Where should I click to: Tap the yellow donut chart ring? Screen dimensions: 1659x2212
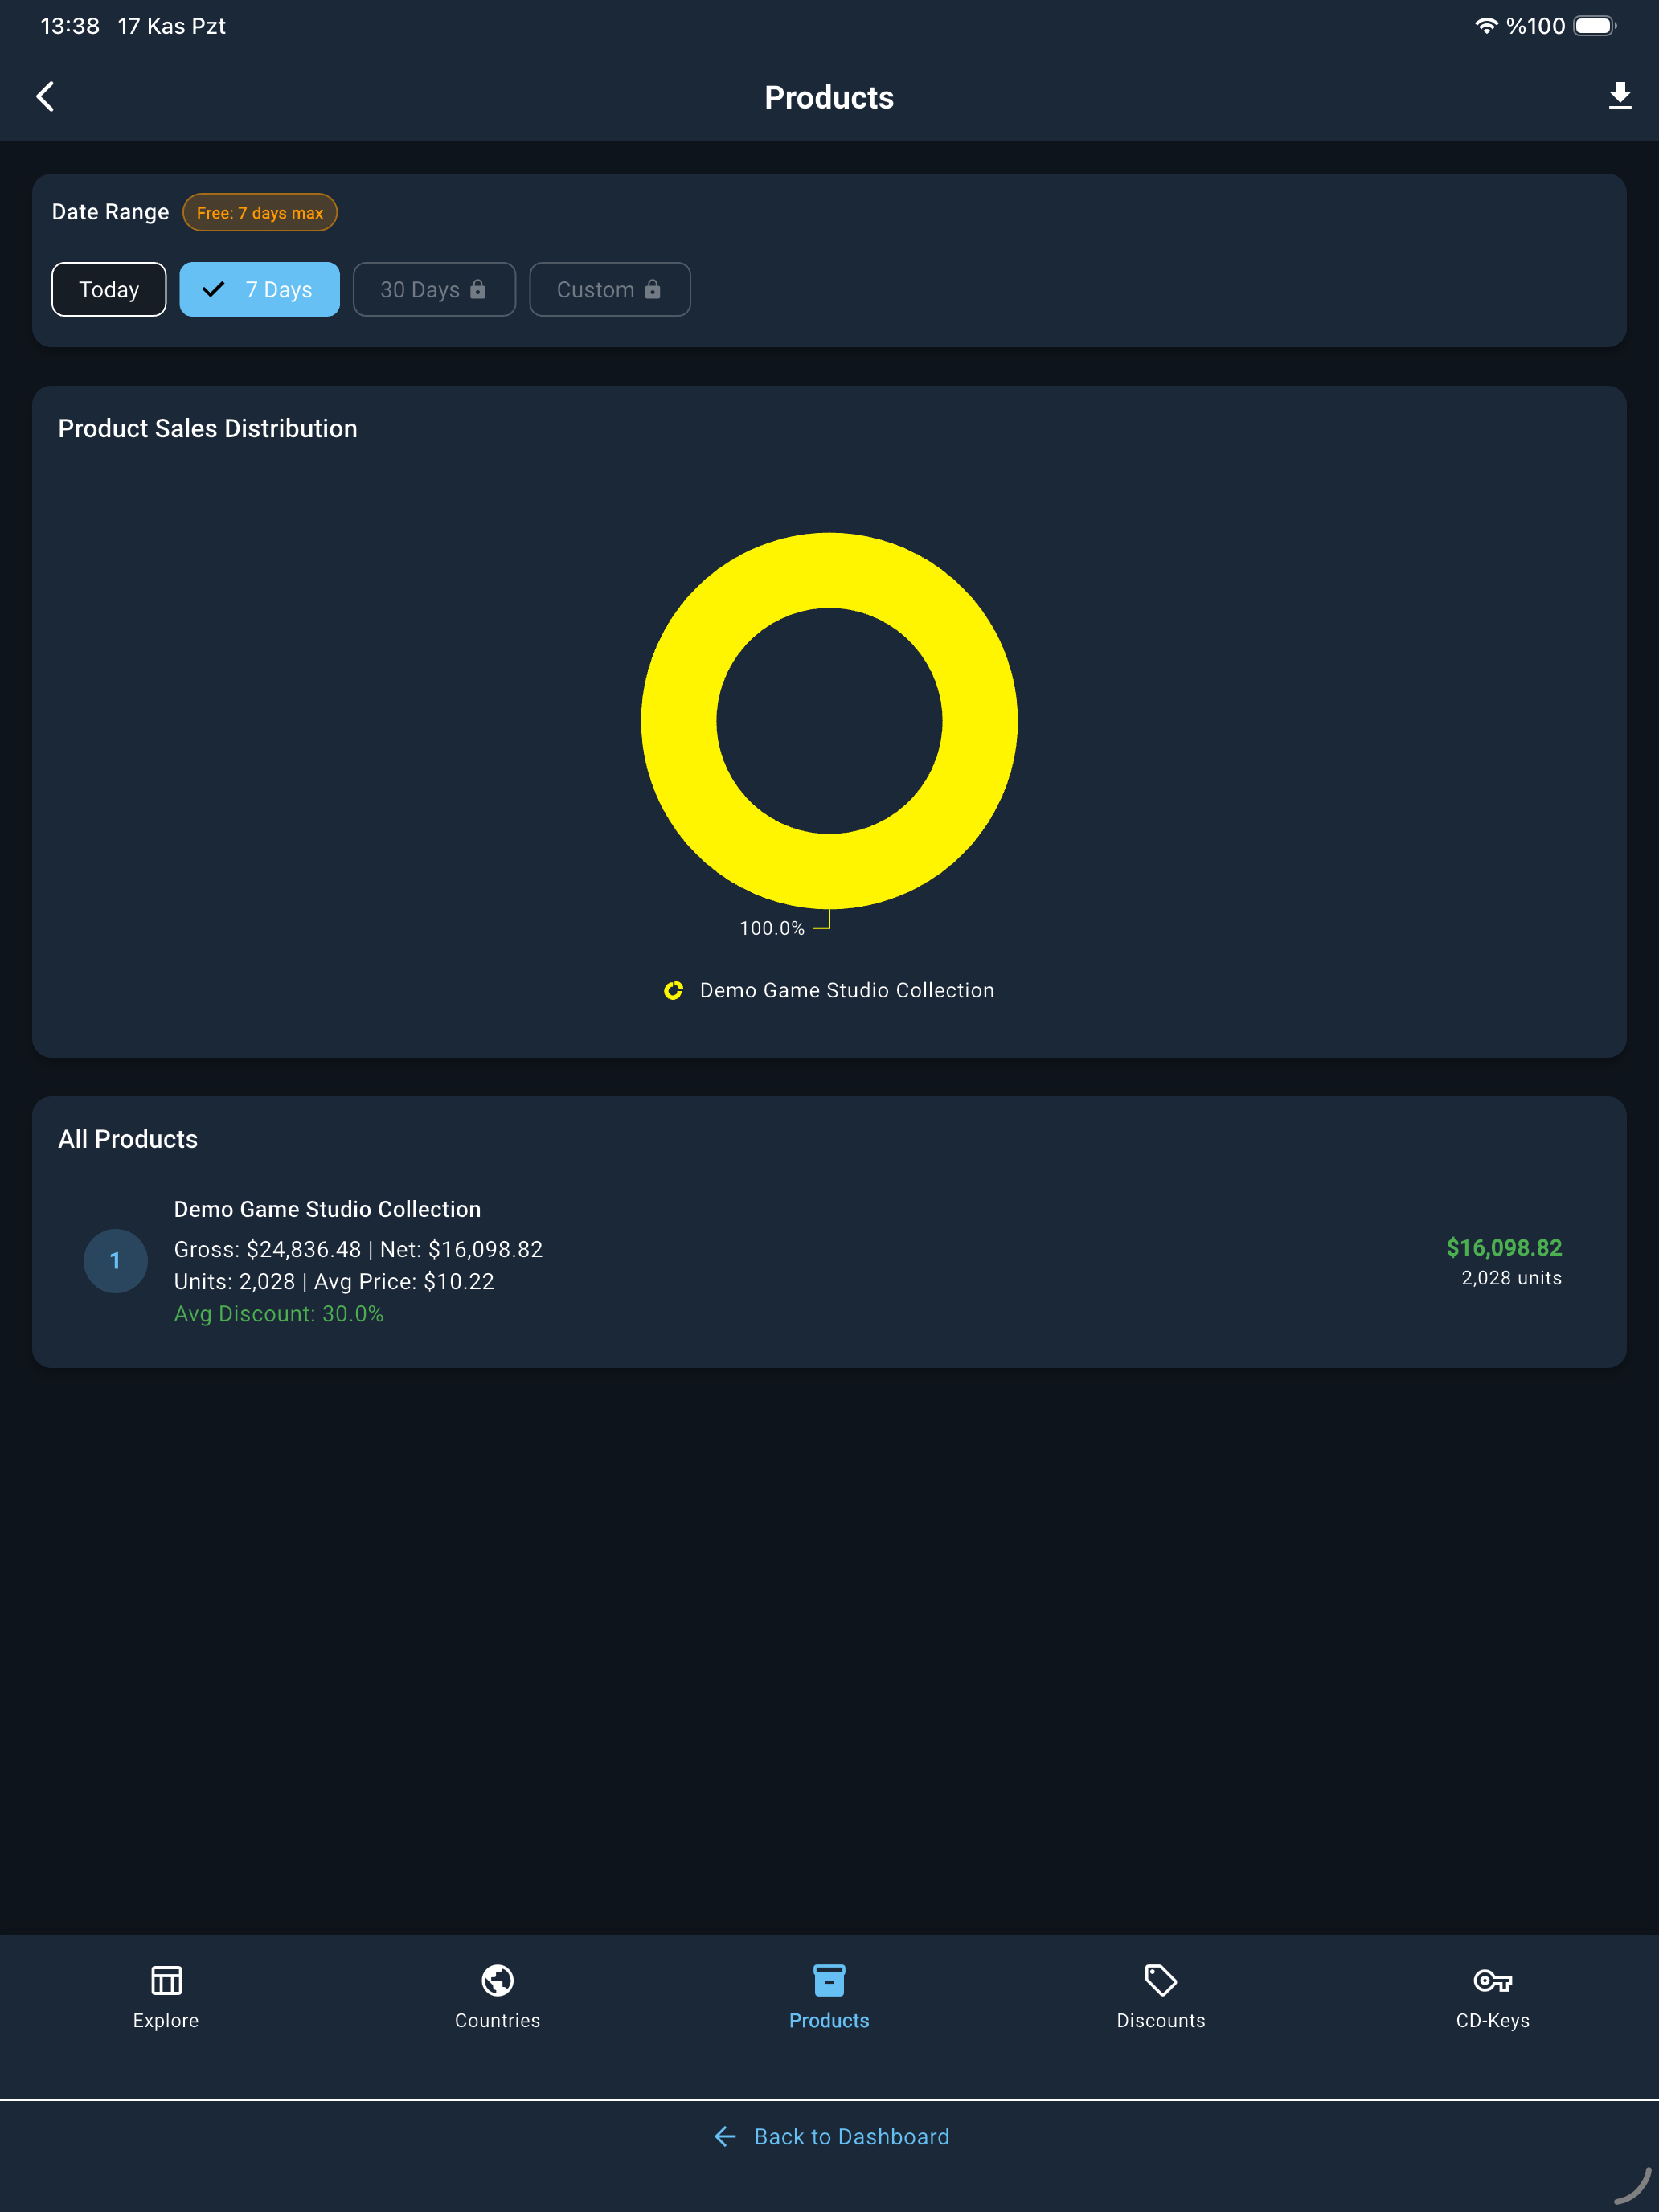tap(829, 570)
